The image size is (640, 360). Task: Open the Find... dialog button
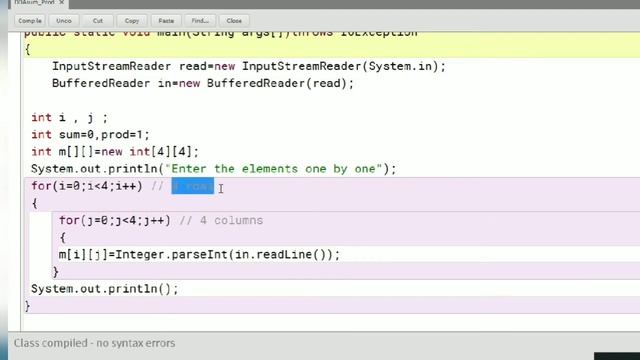[x=200, y=20]
